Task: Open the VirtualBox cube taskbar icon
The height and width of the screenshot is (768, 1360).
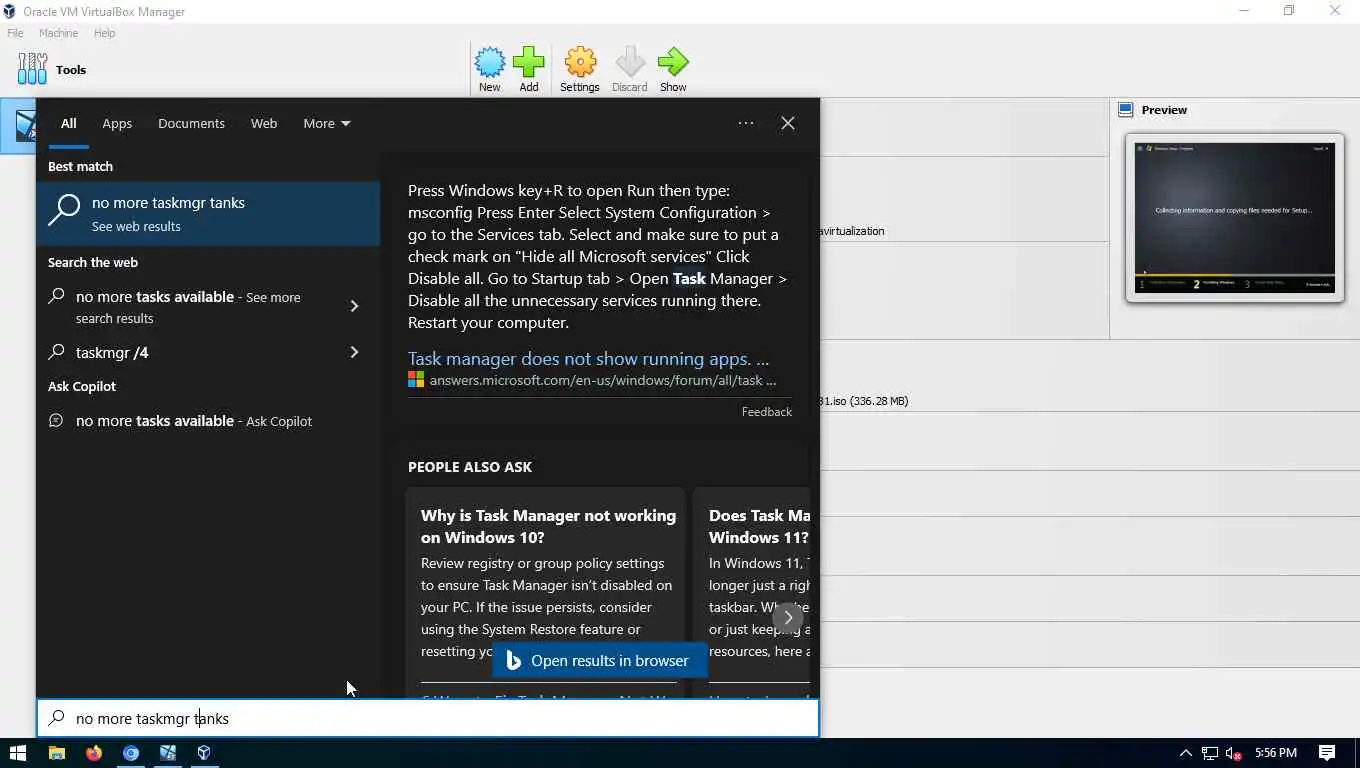Action: (204, 753)
